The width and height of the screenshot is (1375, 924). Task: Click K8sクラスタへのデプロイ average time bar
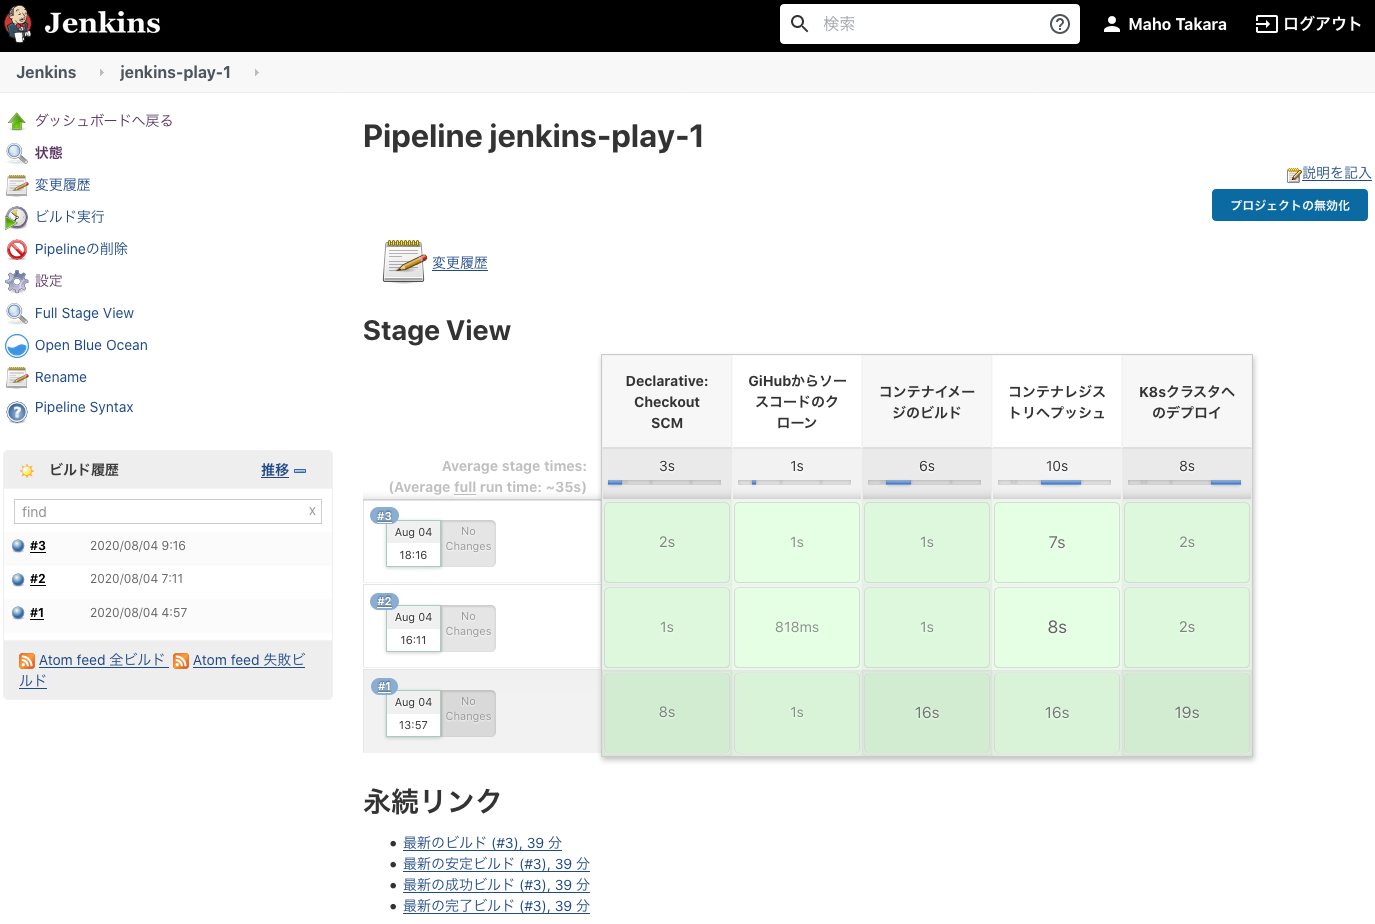1186,483
